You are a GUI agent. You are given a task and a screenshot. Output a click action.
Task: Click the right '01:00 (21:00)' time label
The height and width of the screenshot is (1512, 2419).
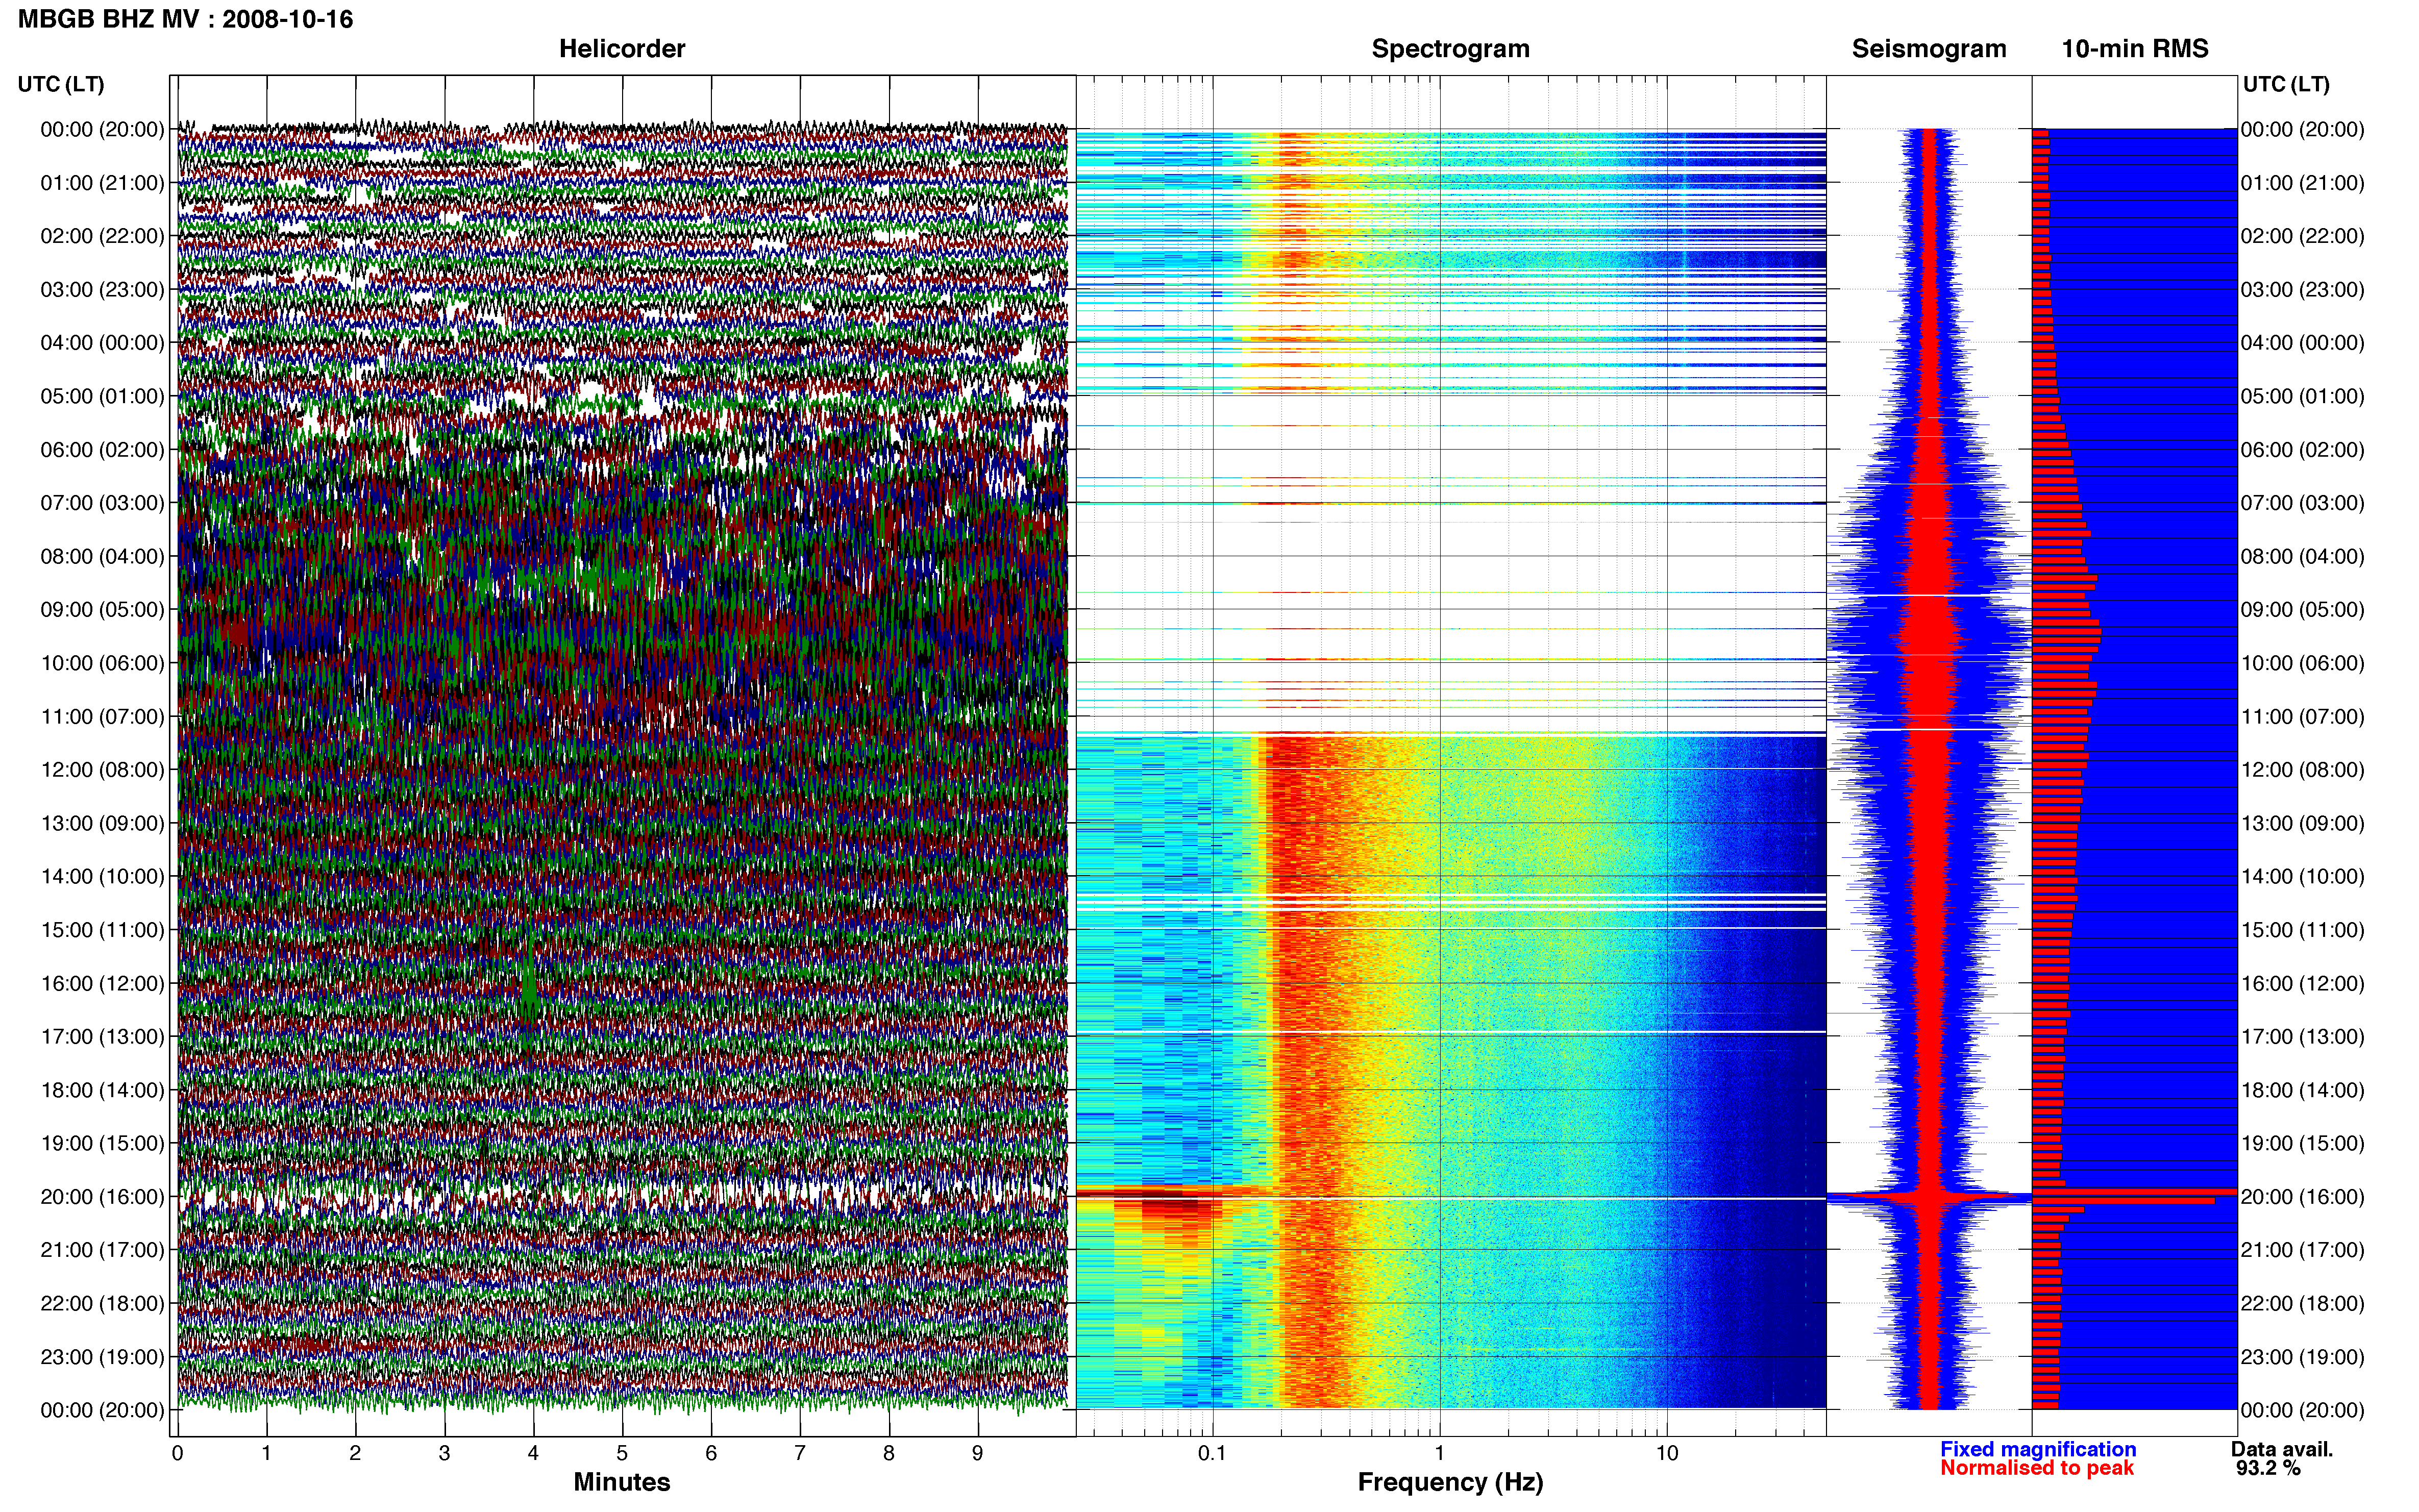[2302, 183]
